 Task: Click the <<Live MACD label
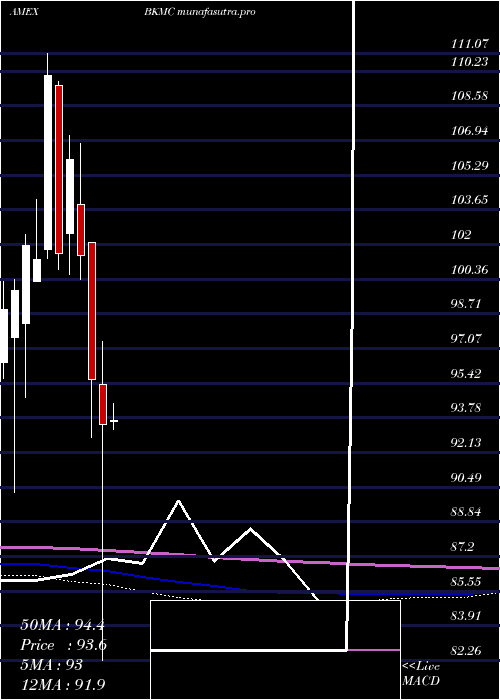(x=421, y=674)
